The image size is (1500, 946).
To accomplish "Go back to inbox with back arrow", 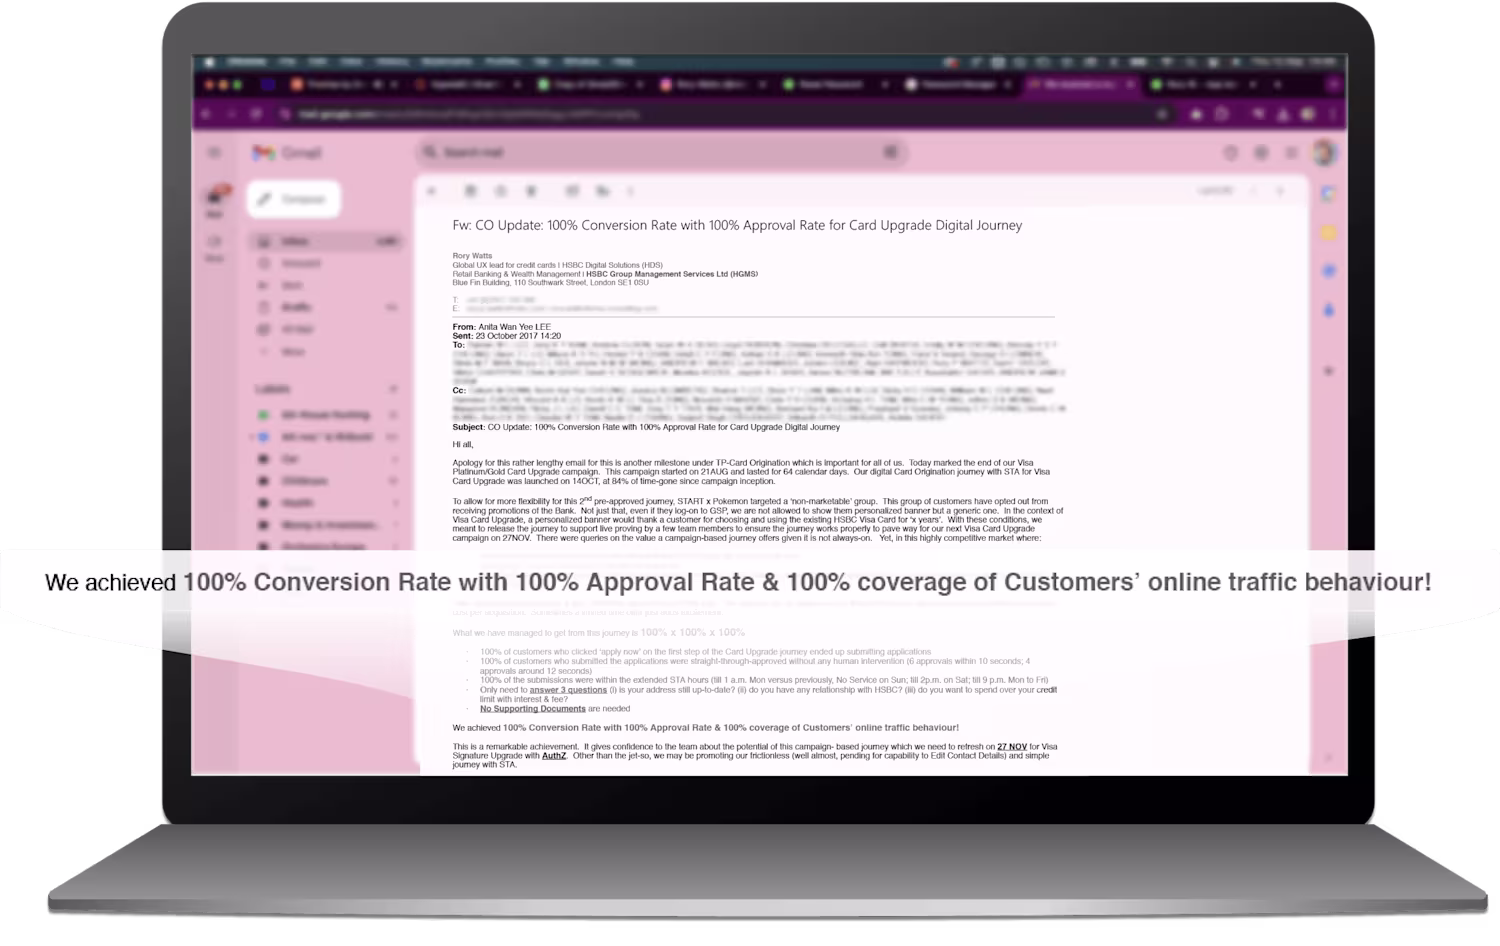I will click(x=432, y=191).
